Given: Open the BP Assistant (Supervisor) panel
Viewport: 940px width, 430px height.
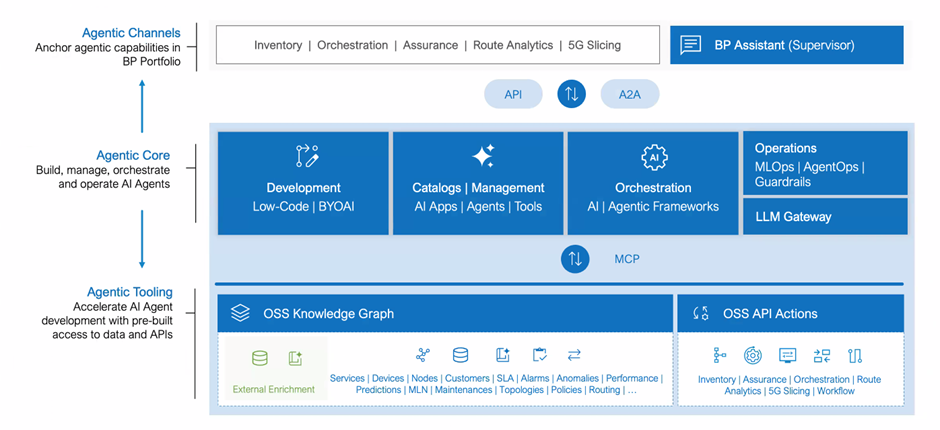Looking at the screenshot, I should pos(786,45).
